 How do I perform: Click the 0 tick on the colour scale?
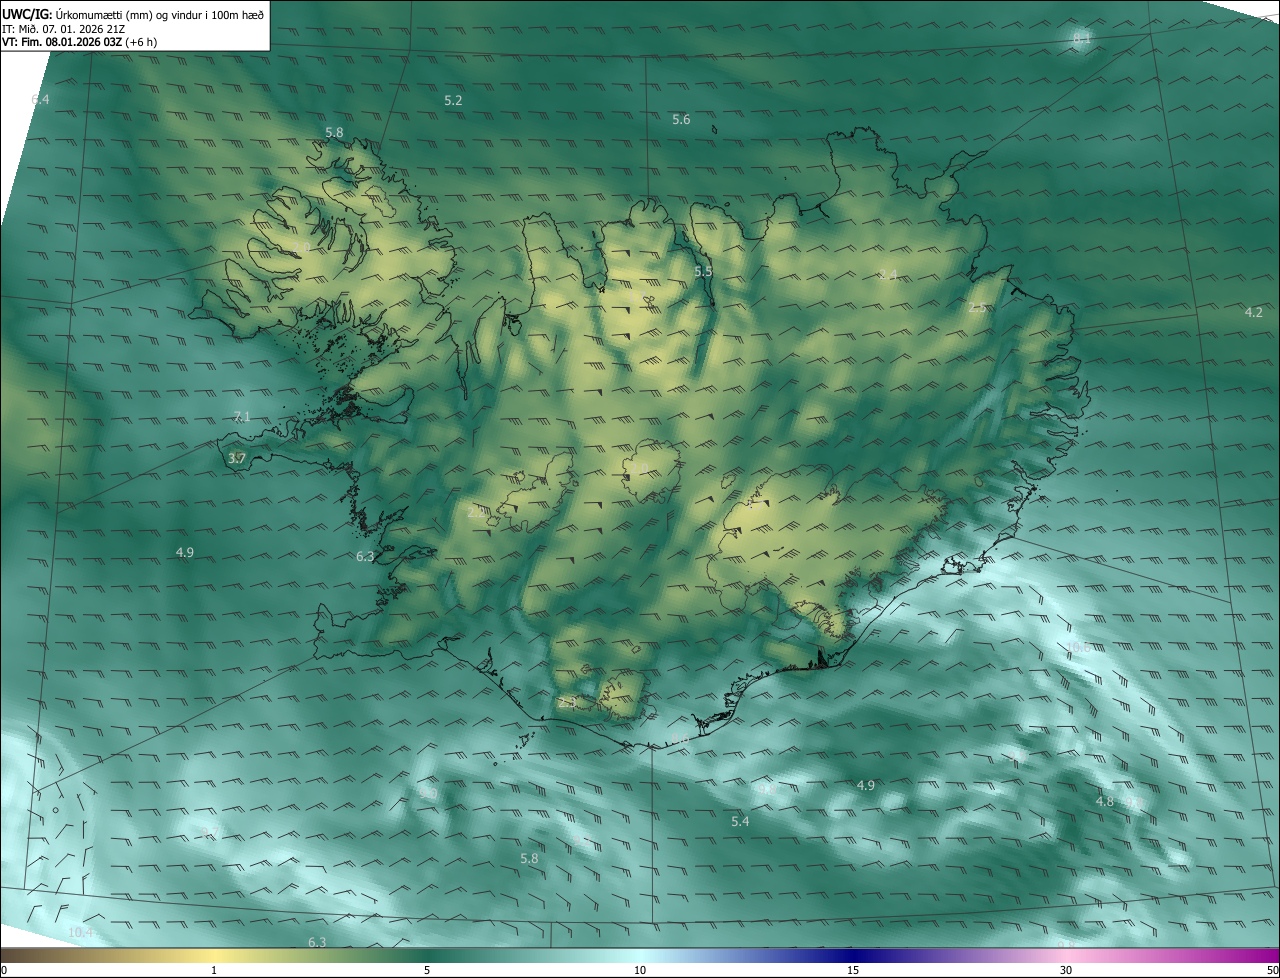4,970
